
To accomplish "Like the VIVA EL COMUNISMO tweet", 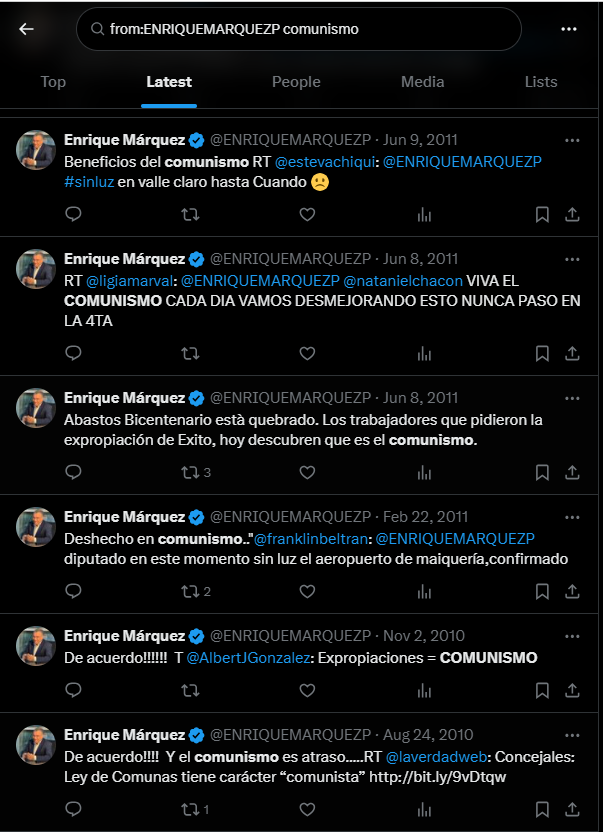I will pyautogui.click(x=307, y=353).
